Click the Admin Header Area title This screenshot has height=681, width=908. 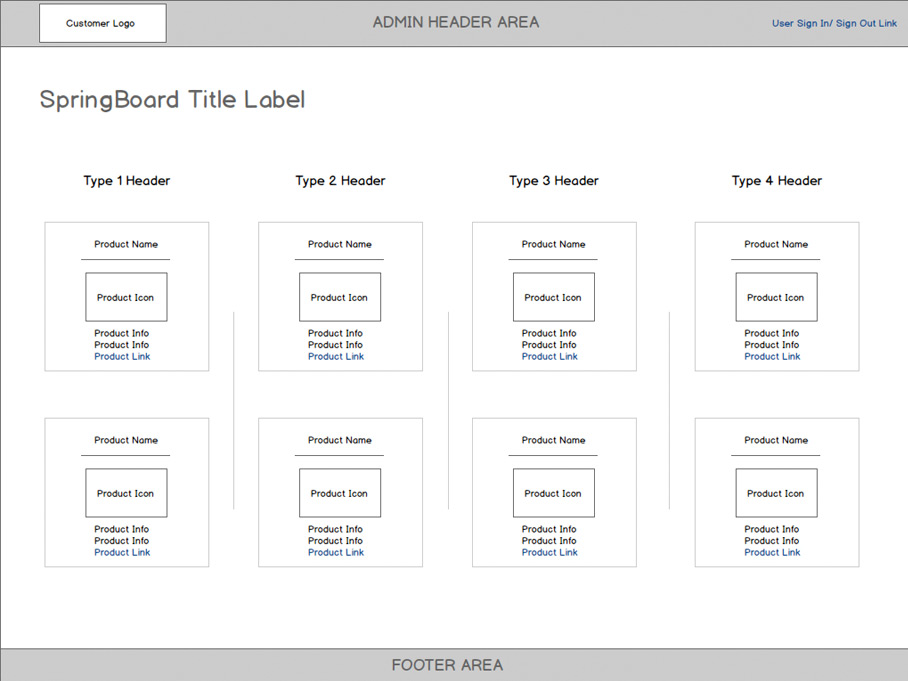pyautogui.click(x=456, y=22)
